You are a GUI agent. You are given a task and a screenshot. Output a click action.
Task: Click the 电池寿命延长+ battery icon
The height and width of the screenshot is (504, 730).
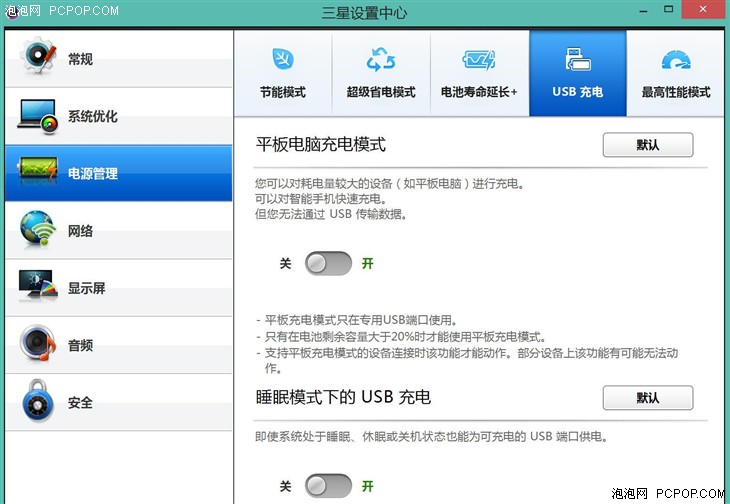click(x=479, y=60)
